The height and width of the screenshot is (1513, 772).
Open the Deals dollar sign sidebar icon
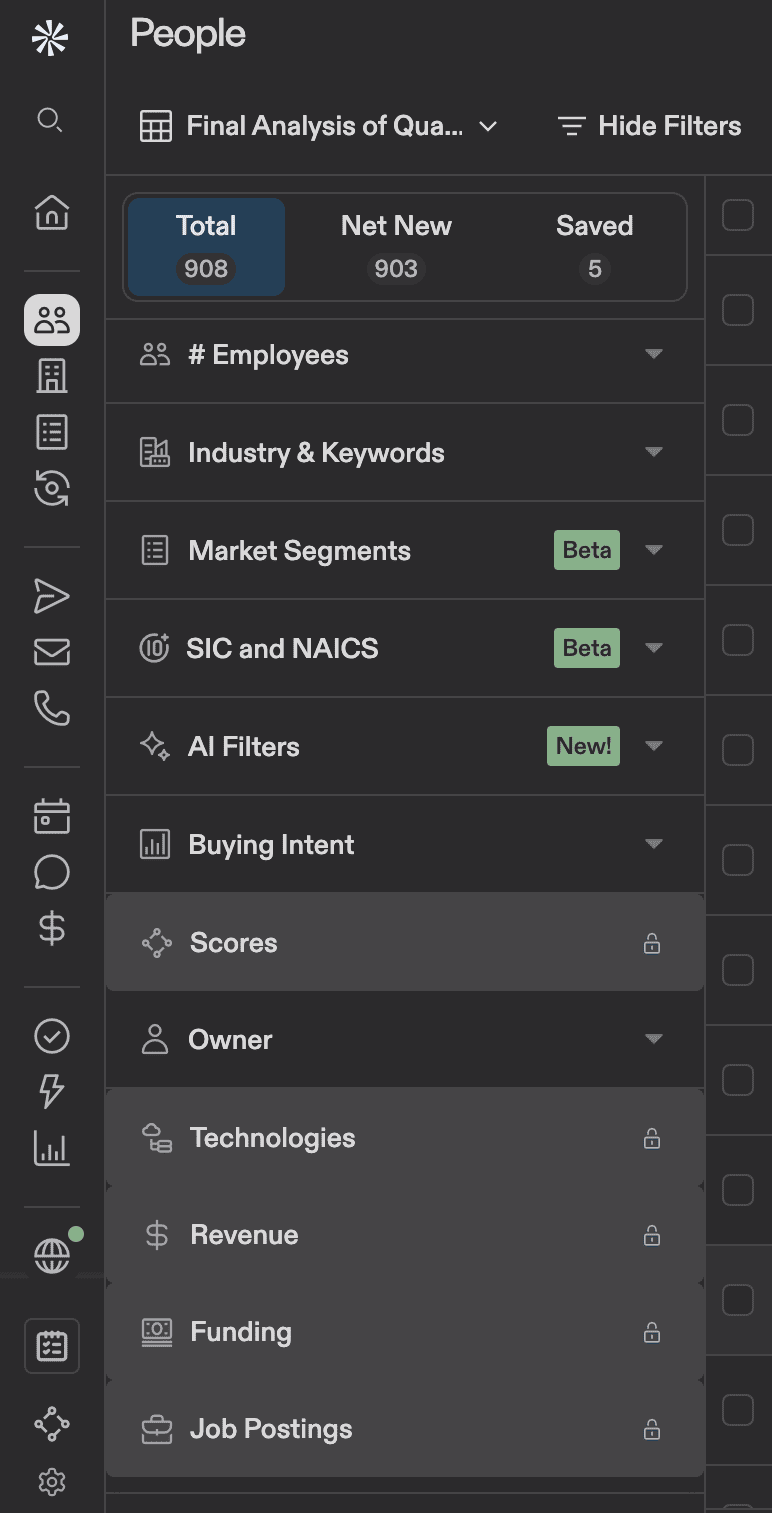point(52,928)
